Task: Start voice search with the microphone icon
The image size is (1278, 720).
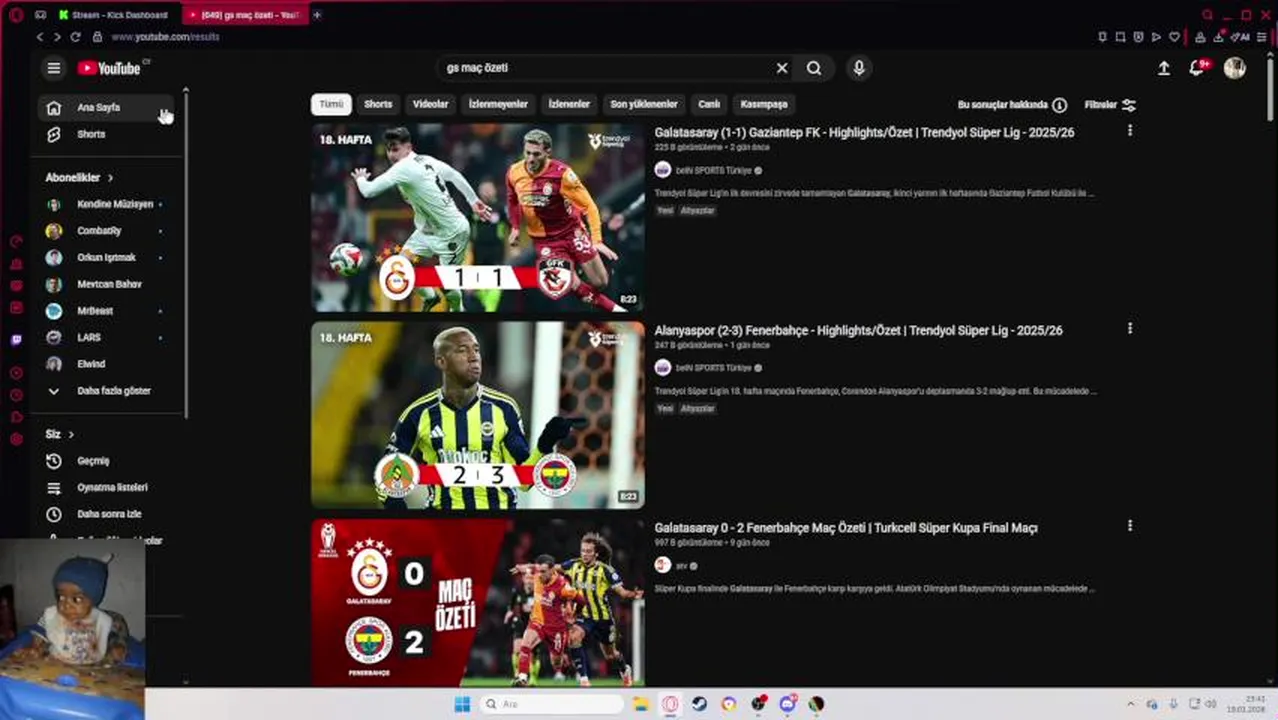Action: point(858,68)
